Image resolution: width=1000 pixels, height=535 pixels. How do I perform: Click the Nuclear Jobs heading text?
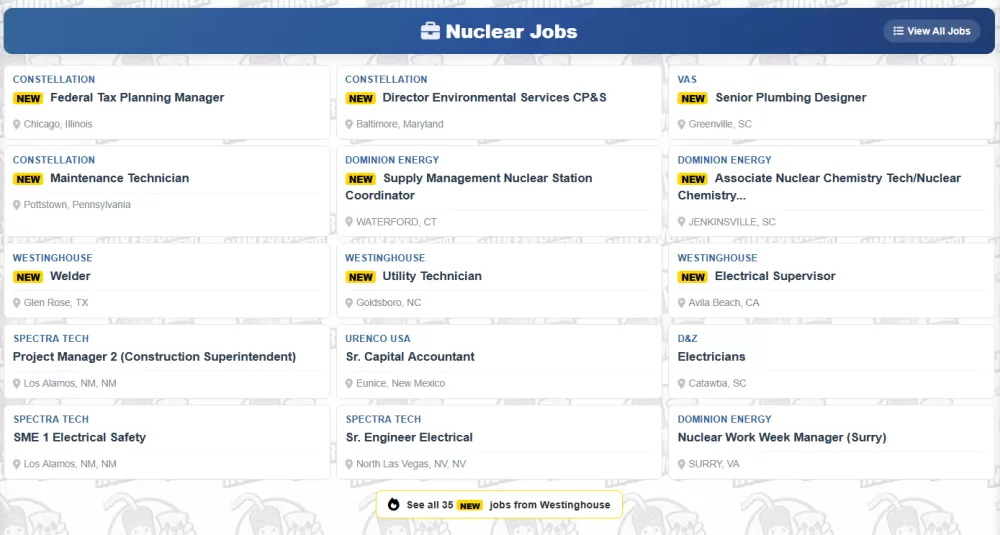[511, 31]
